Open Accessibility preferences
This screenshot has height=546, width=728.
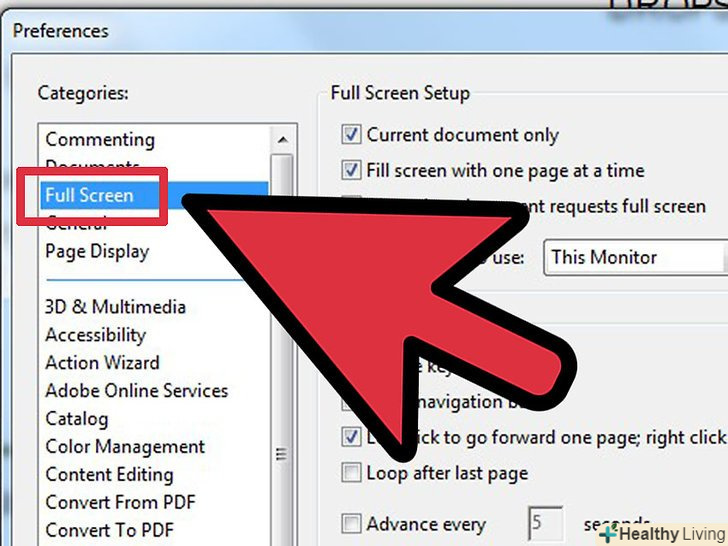click(96, 335)
